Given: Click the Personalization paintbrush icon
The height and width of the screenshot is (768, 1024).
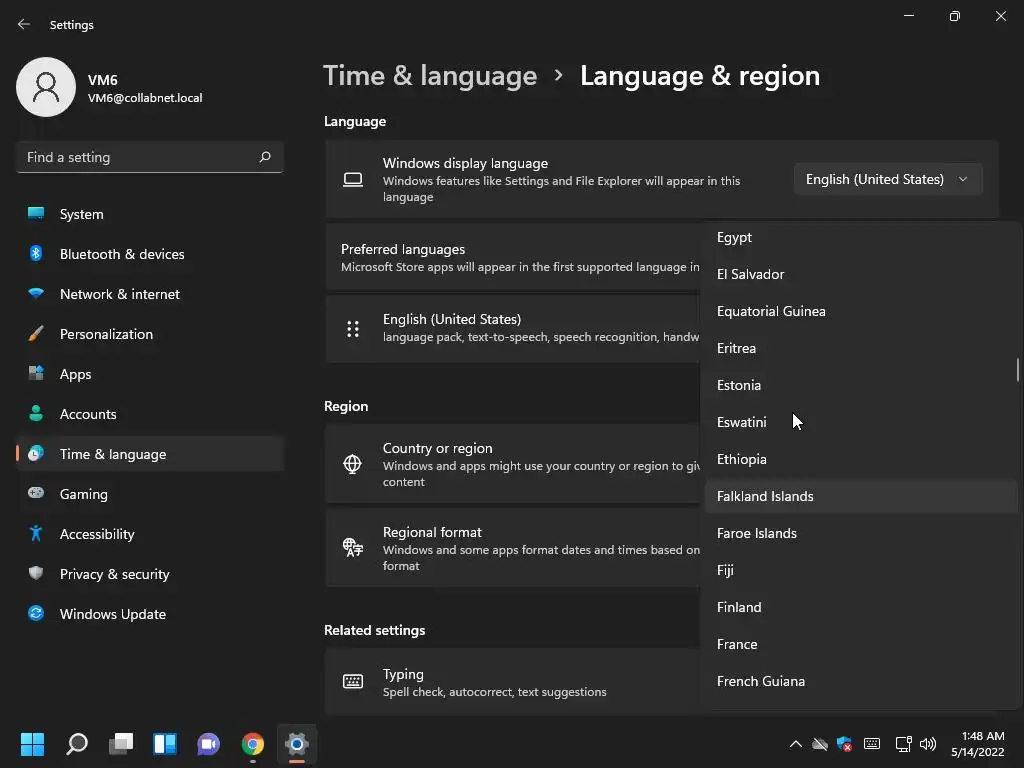Looking at the screenshot, I should pos(36,334).
